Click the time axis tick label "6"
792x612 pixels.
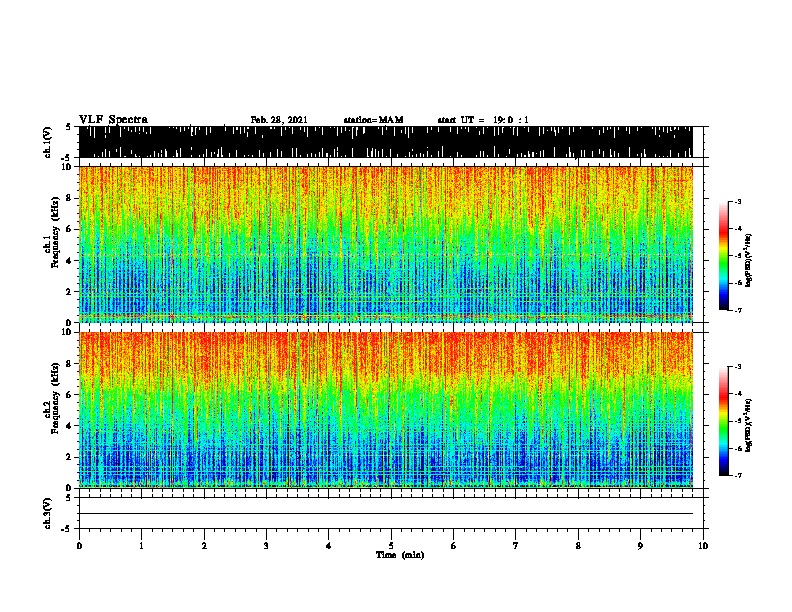tap(454, 546)
